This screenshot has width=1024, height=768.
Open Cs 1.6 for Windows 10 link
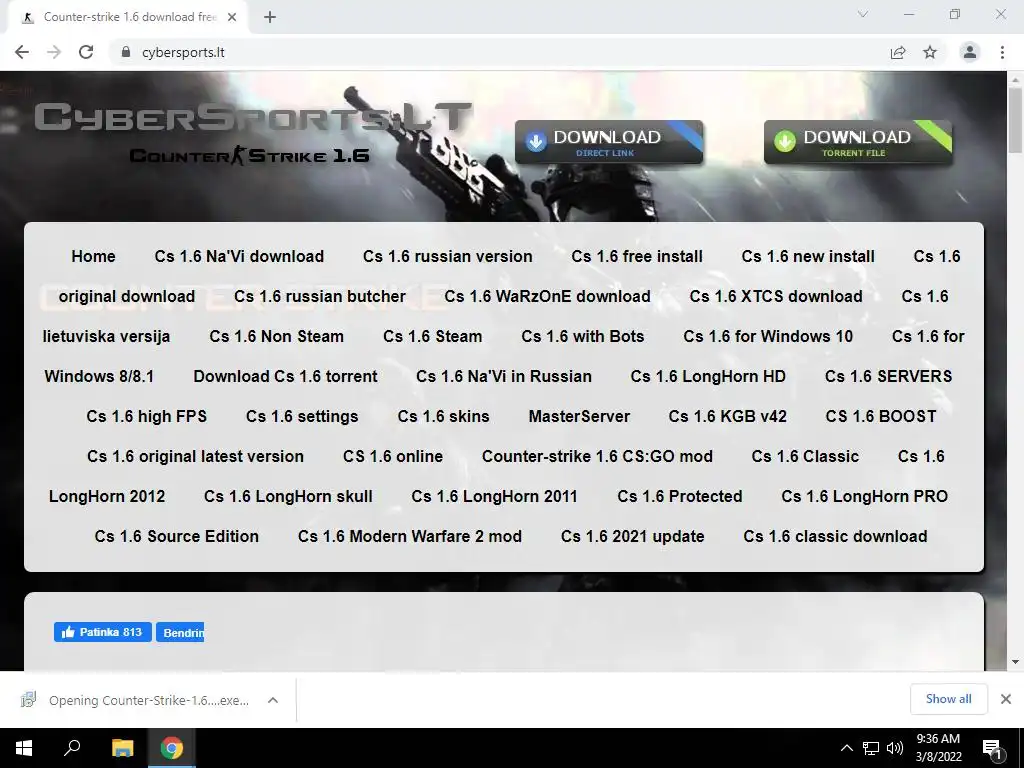click(768, 336)
